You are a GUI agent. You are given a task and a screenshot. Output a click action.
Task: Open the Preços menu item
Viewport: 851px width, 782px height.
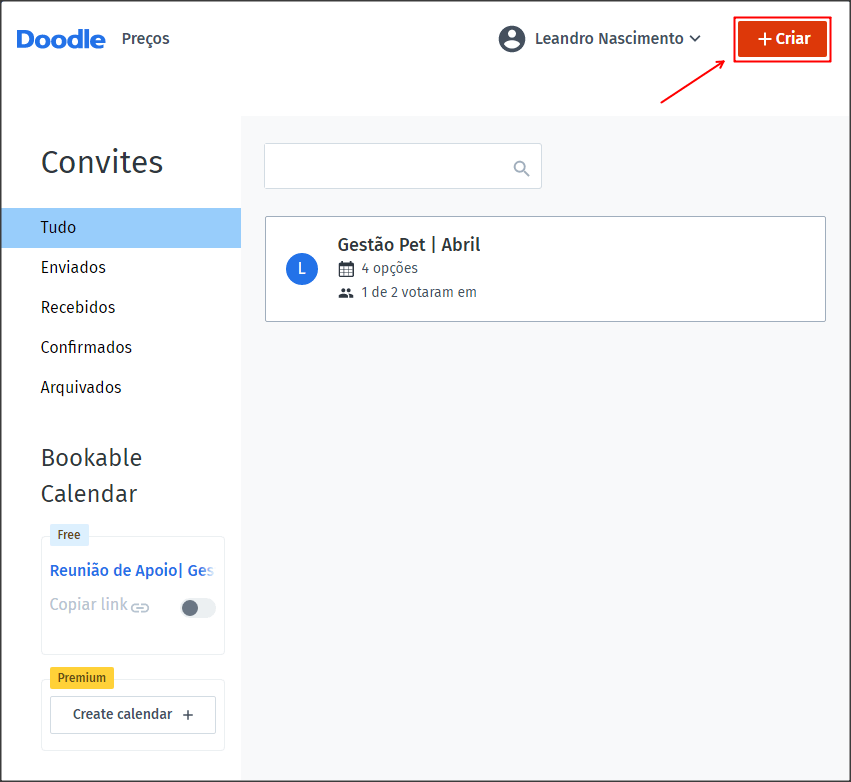145,39
